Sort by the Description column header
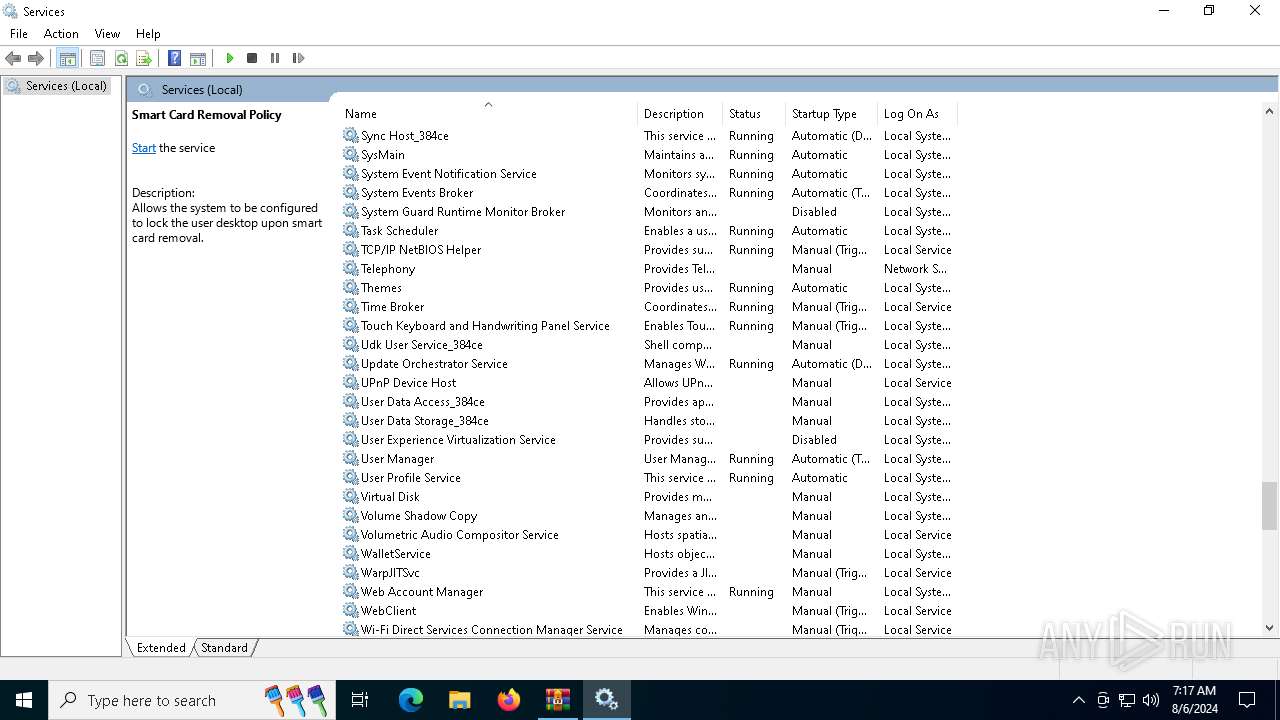 [680, 114]
